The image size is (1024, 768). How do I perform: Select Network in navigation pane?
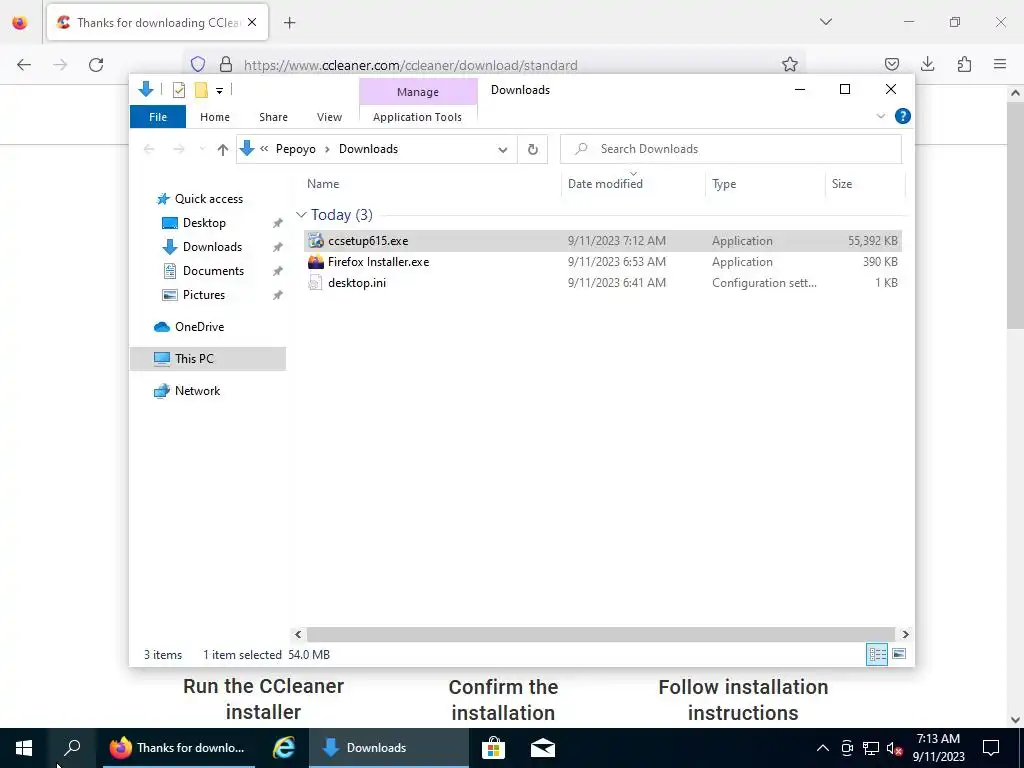[197, 391]
